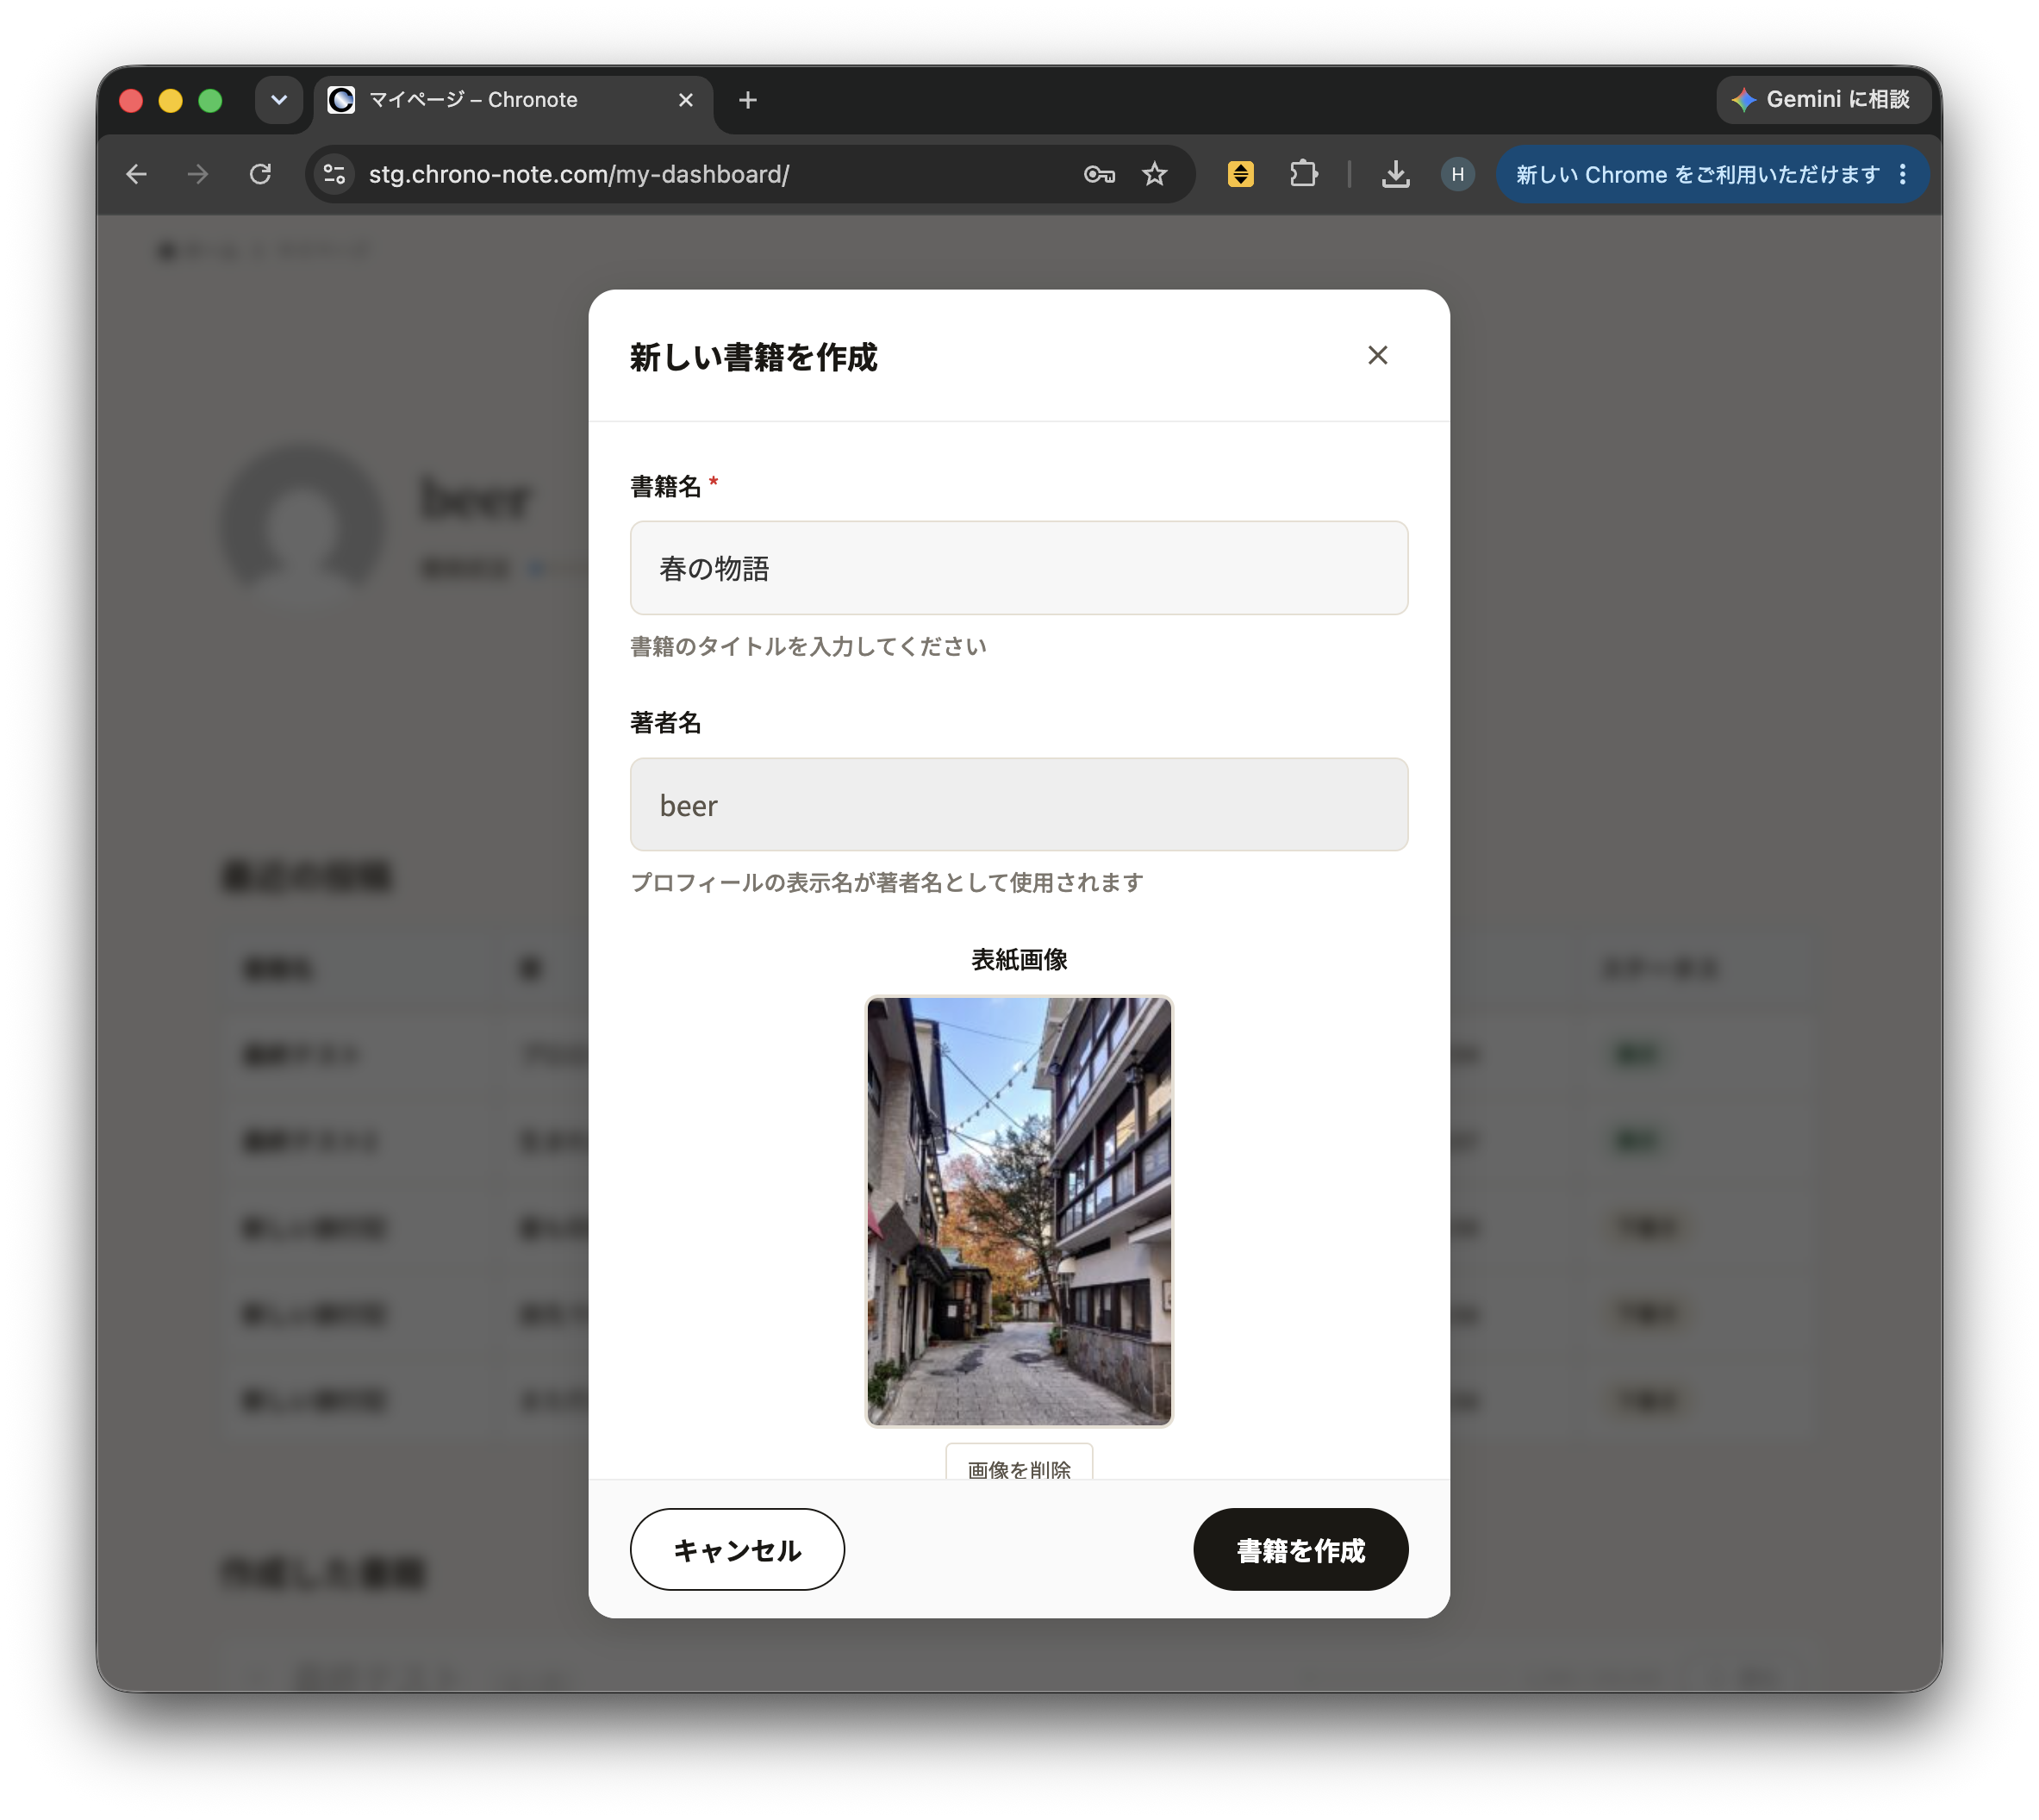
Task: Close the マイページ – Chronote tab
Action: pyautogui.click(x=685, y=99)
